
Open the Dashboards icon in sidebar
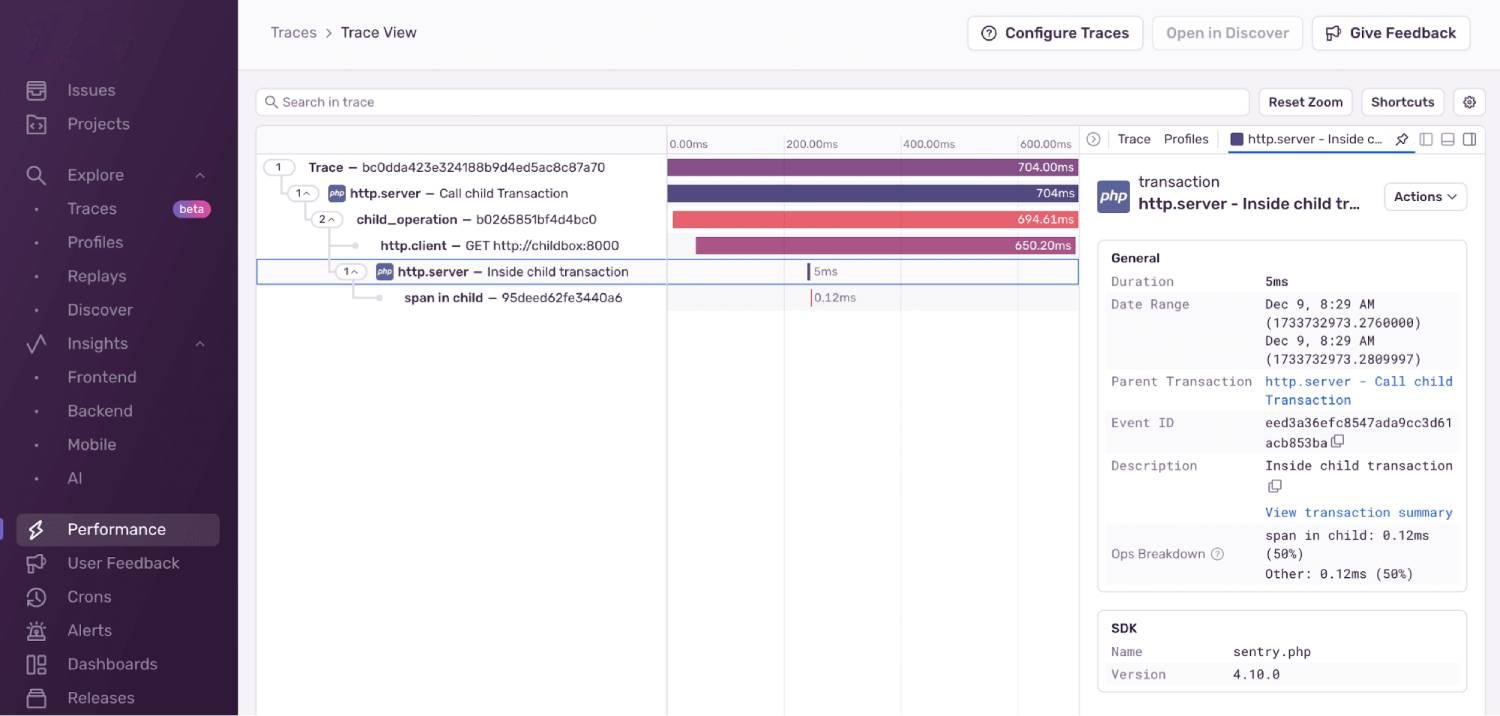pyautogui.click(x=36, y=663)
